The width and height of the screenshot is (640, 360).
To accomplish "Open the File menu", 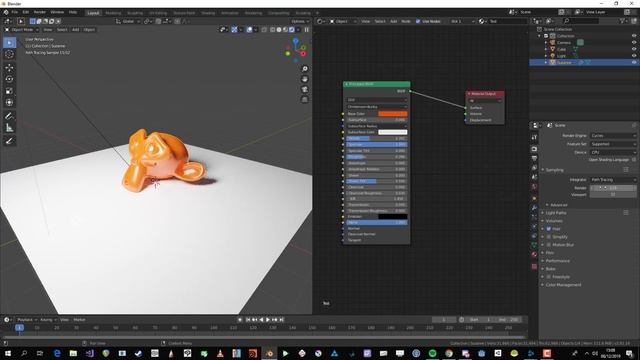I will pos(15,12).
